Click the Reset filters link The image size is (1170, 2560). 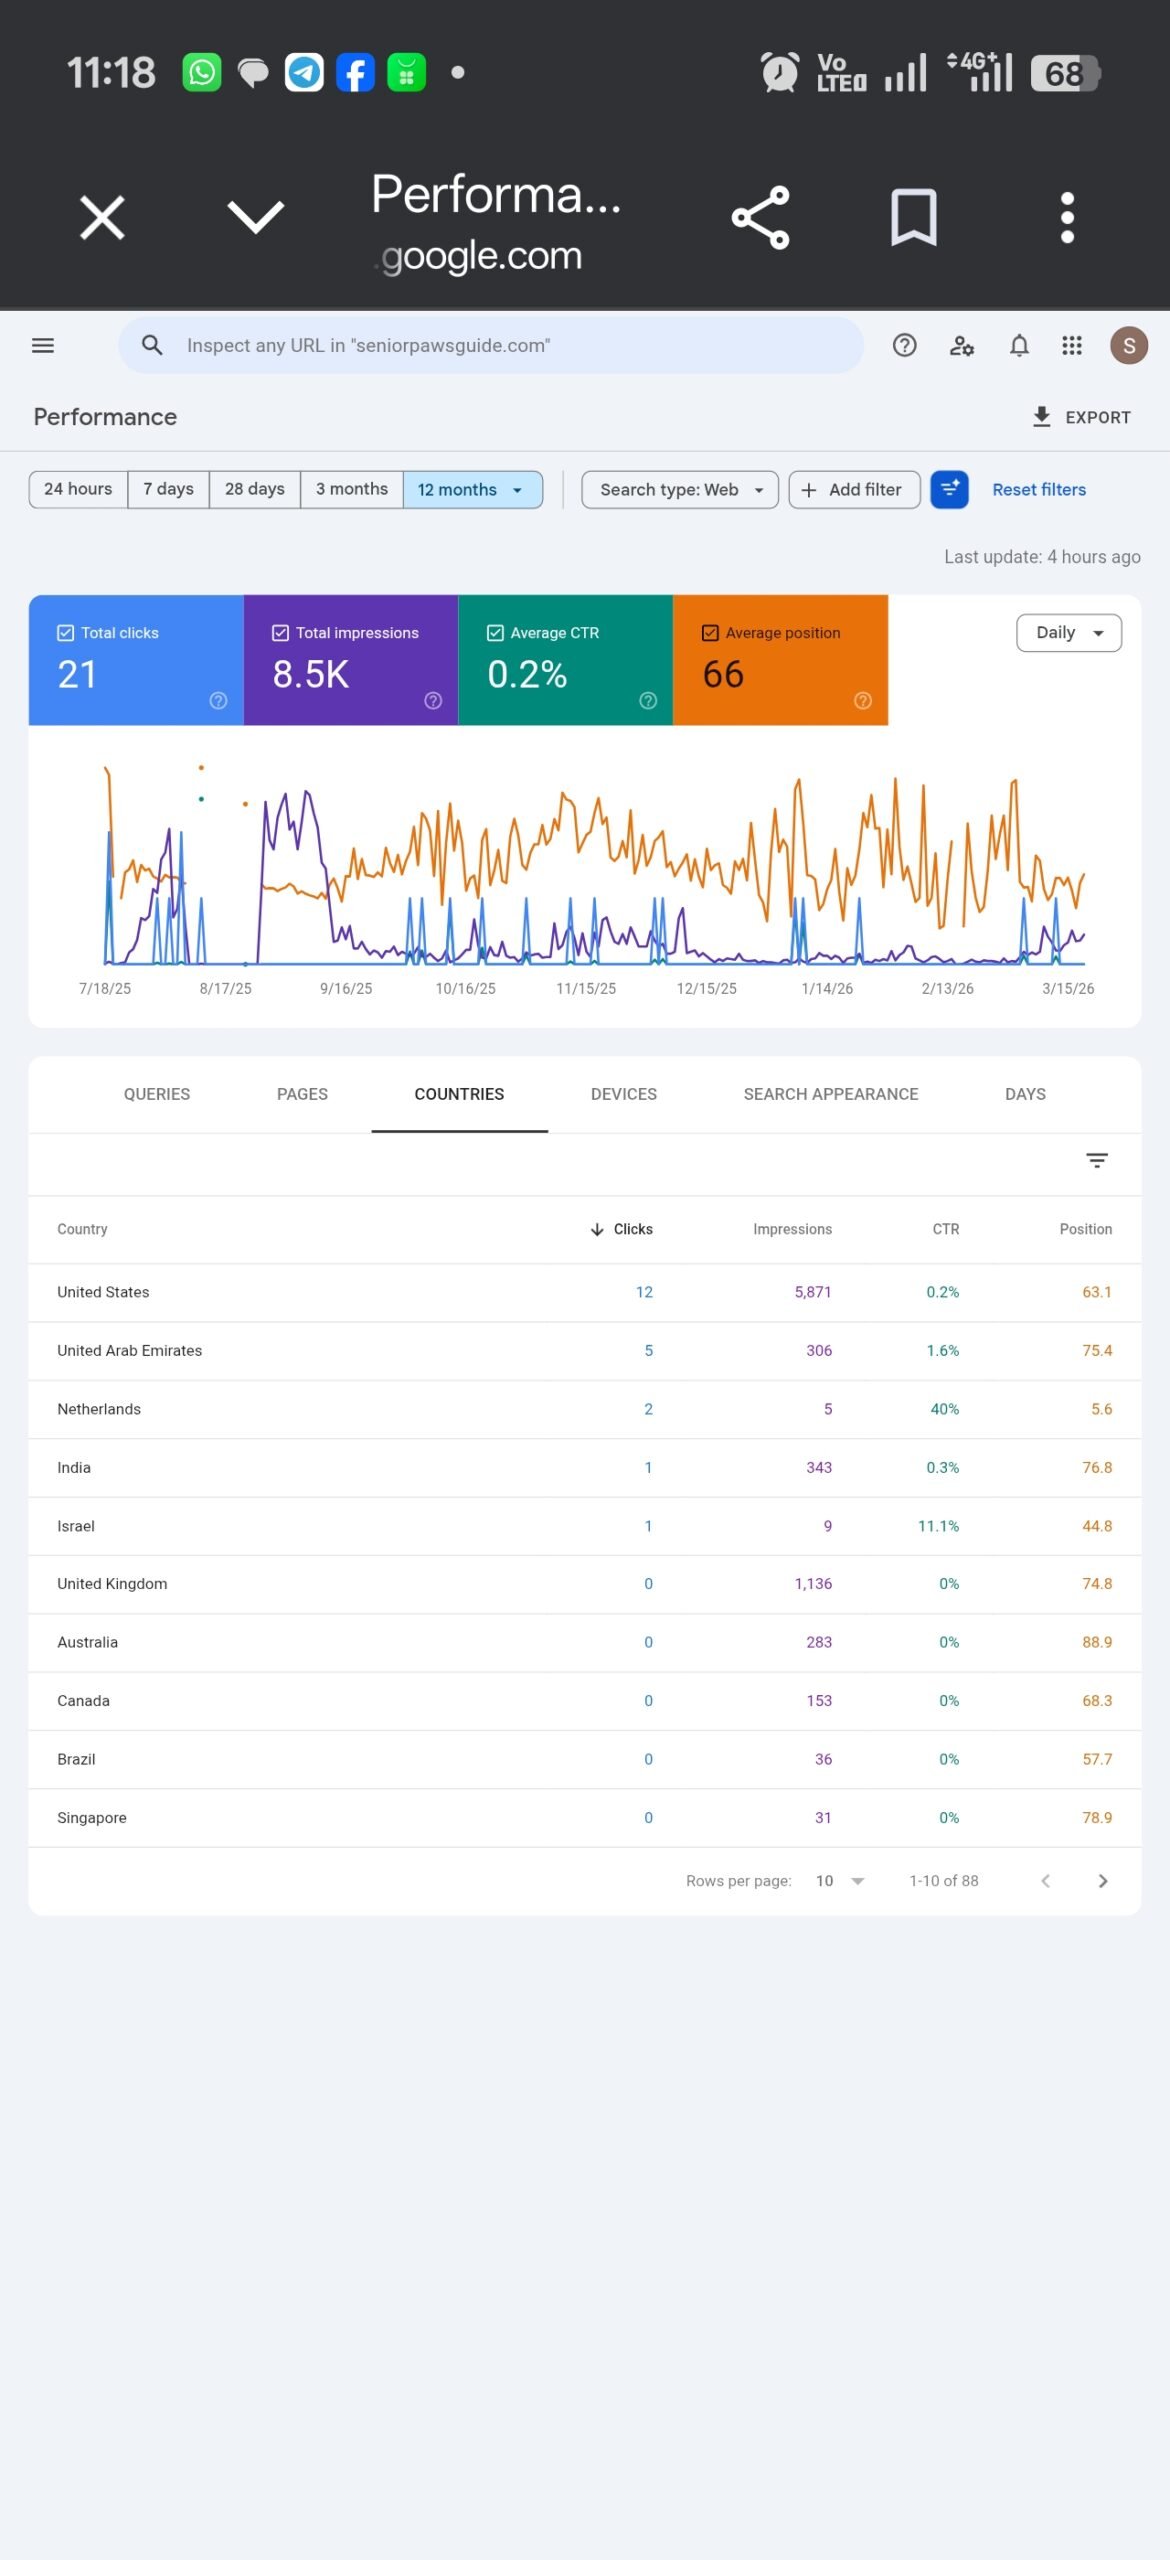click(1038, 490)
